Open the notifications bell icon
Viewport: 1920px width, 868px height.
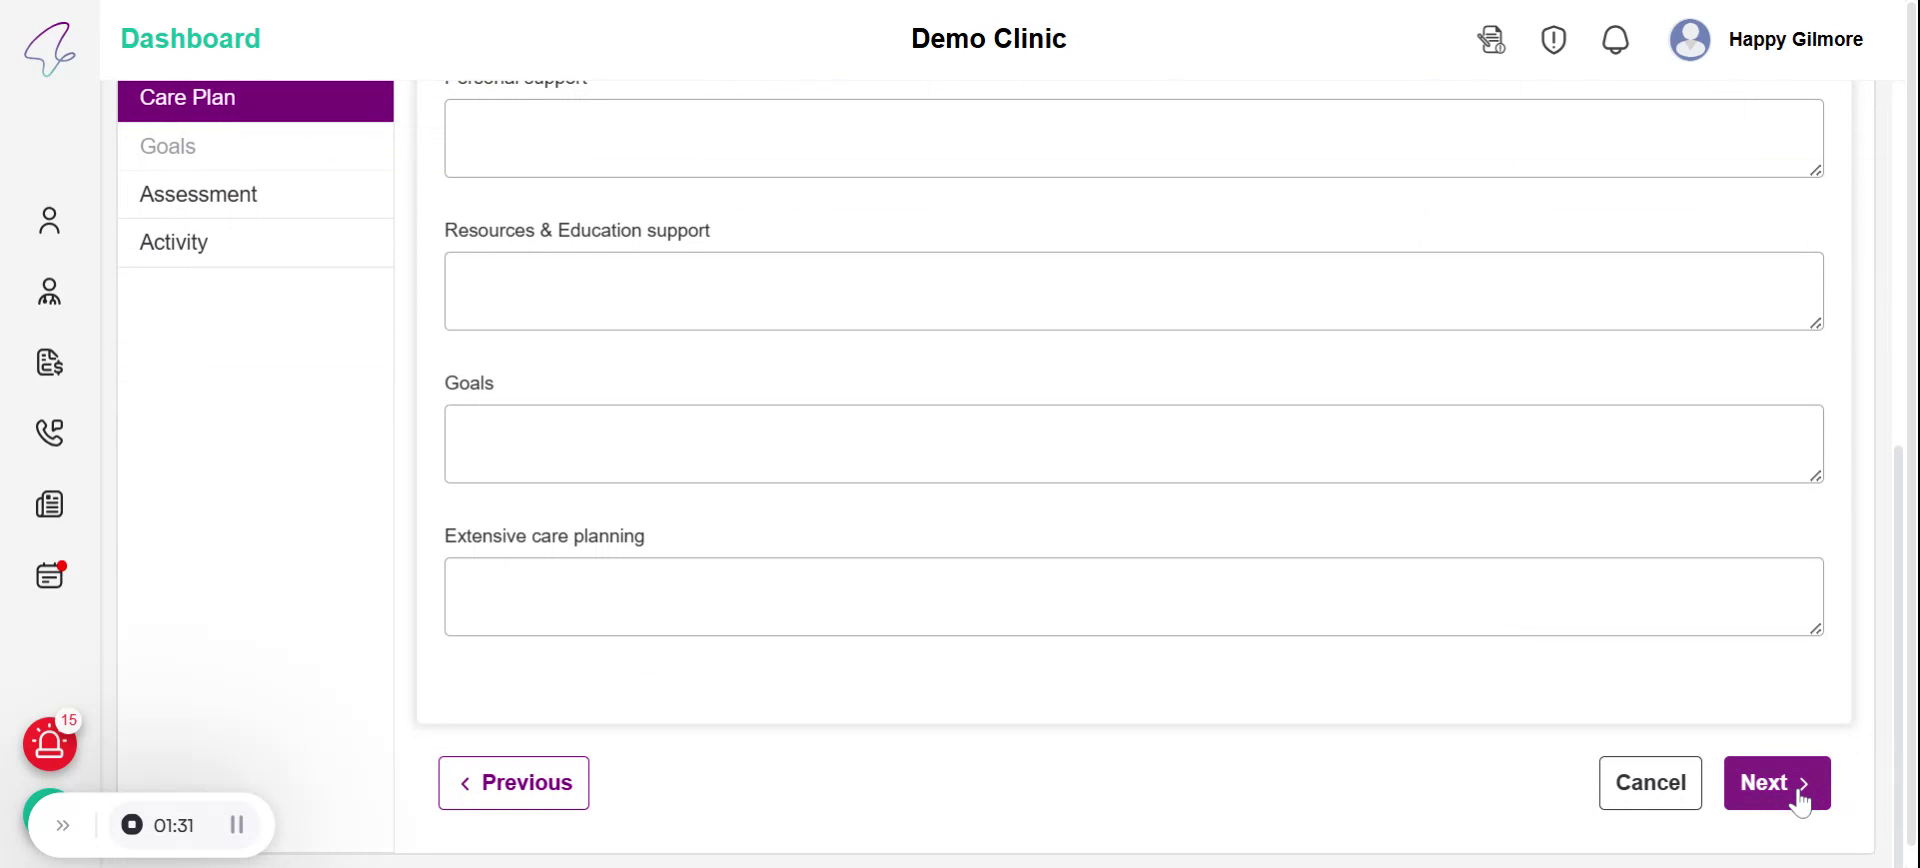(1615, 40)
